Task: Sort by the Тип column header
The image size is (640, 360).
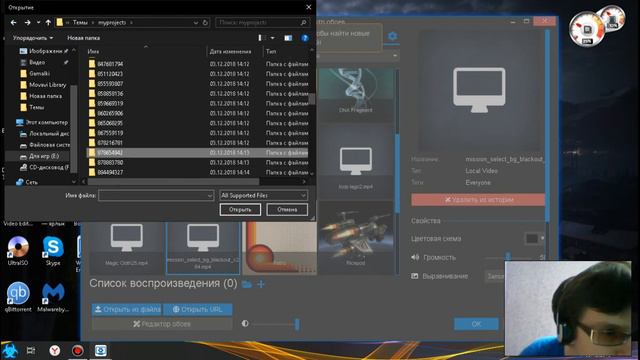Action: pos(271,51)
